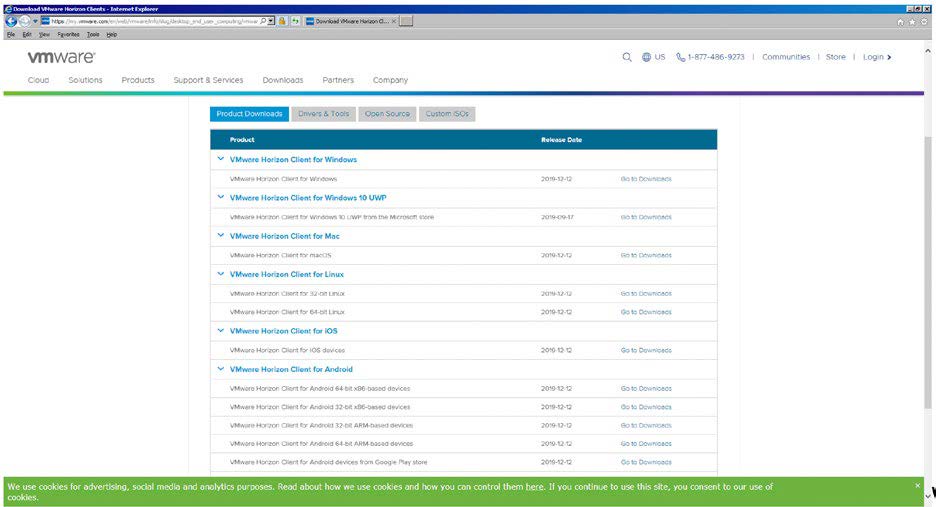Collapse the Windows 10 UWP section chevron
Viewport: 936px width, 507px height.
click(x=220, y=197)
